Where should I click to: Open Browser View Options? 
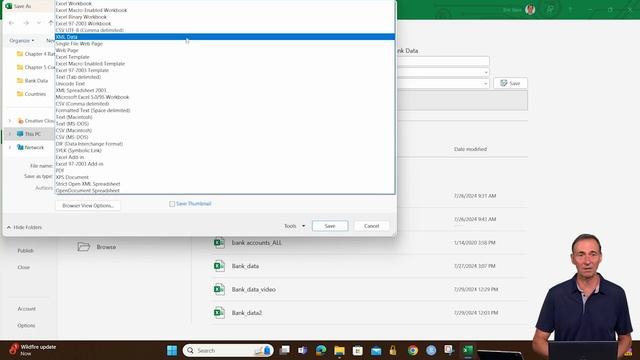[x=88, y=206]
